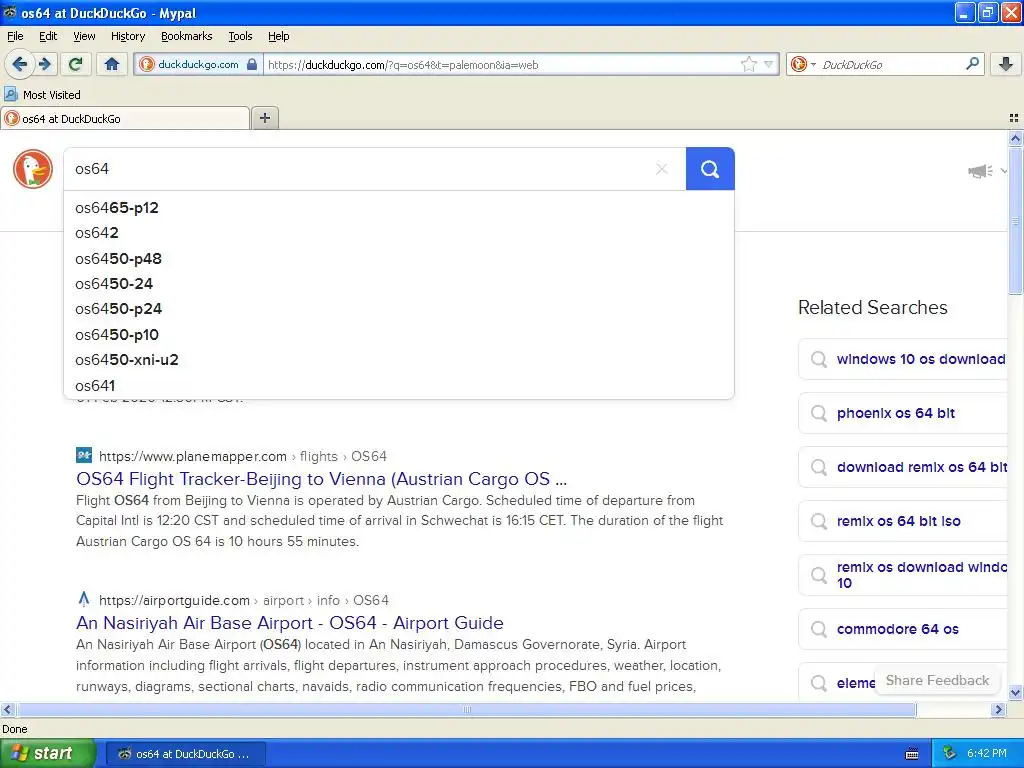Open the Tools menu
This screenshot has height=768, width=1024.
pos(240,36)
